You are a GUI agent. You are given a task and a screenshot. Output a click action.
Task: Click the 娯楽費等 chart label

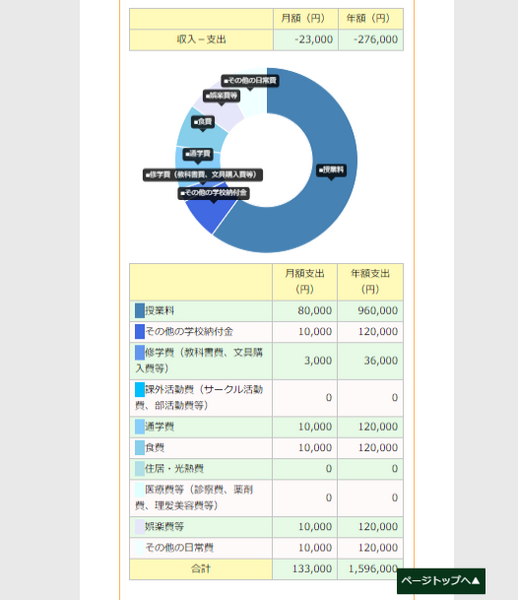pyautogui.click(x=222, y=96)
